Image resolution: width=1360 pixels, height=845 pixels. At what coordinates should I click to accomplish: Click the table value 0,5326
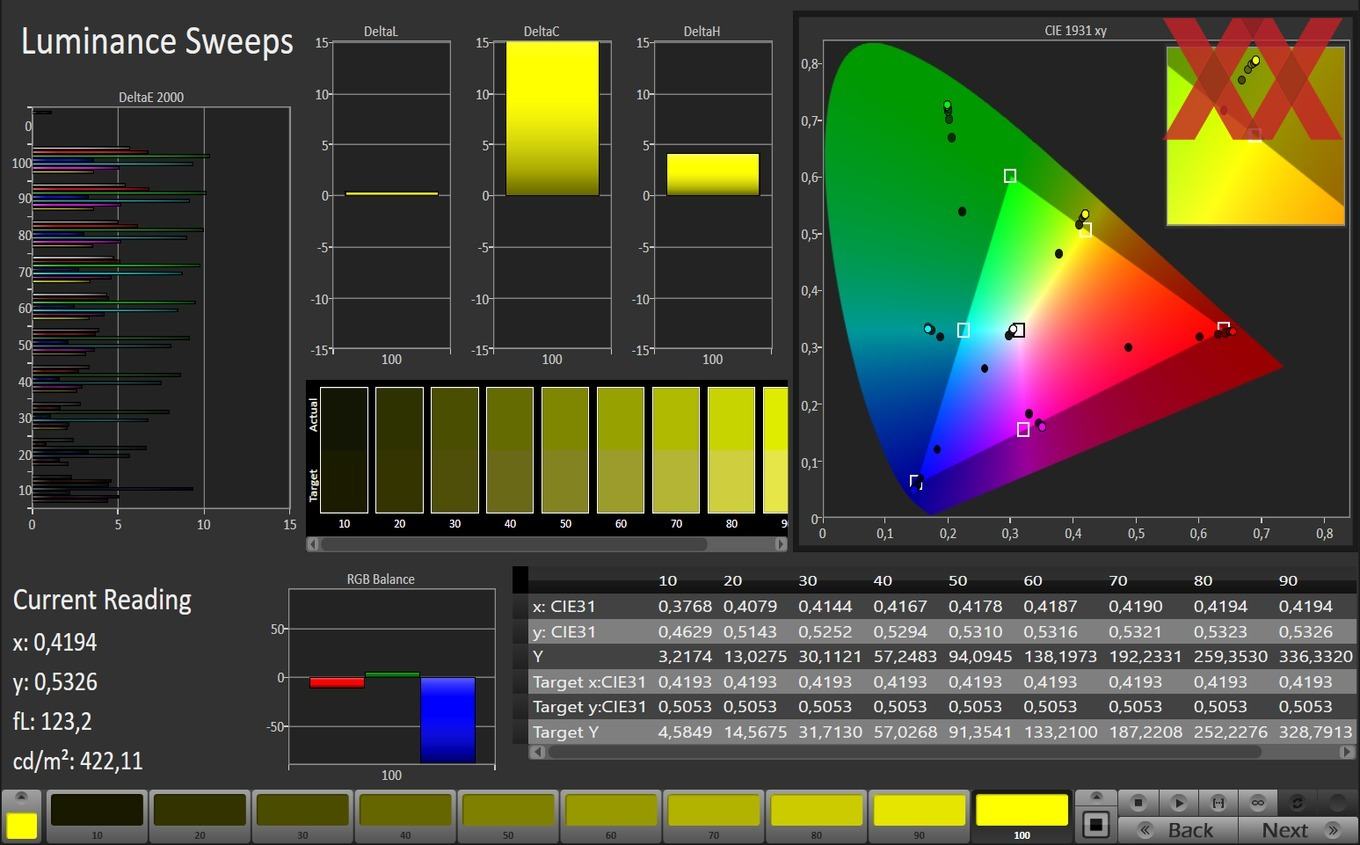pyautogui.click(x=1305, y=631)
